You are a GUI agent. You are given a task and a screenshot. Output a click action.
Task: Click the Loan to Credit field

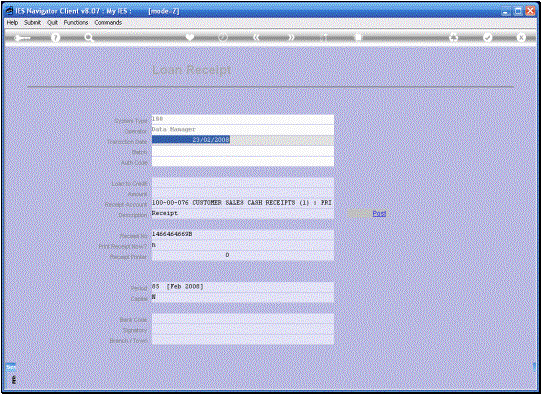[243, 183]
